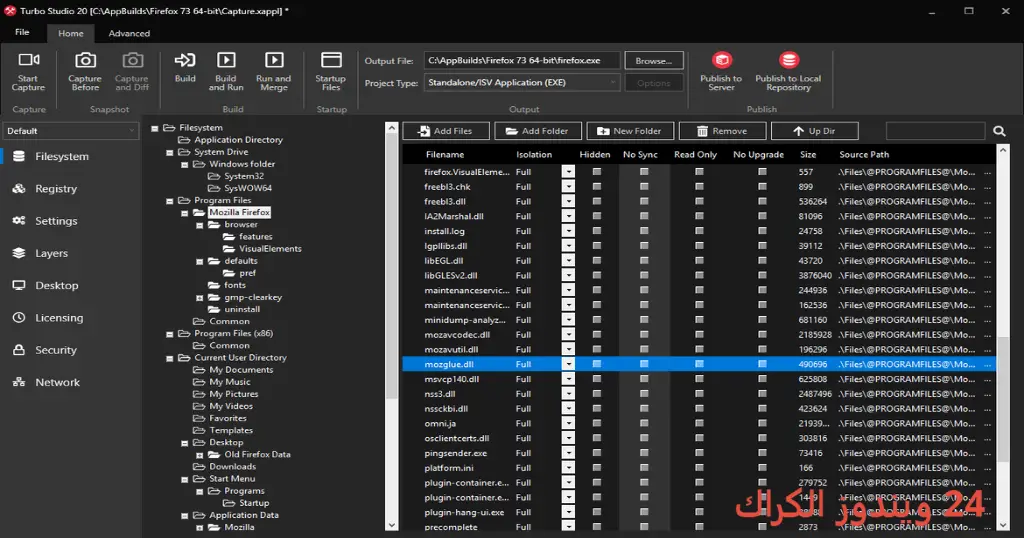
Task: Open the Default layer dropdown
Action: [71, 131]
